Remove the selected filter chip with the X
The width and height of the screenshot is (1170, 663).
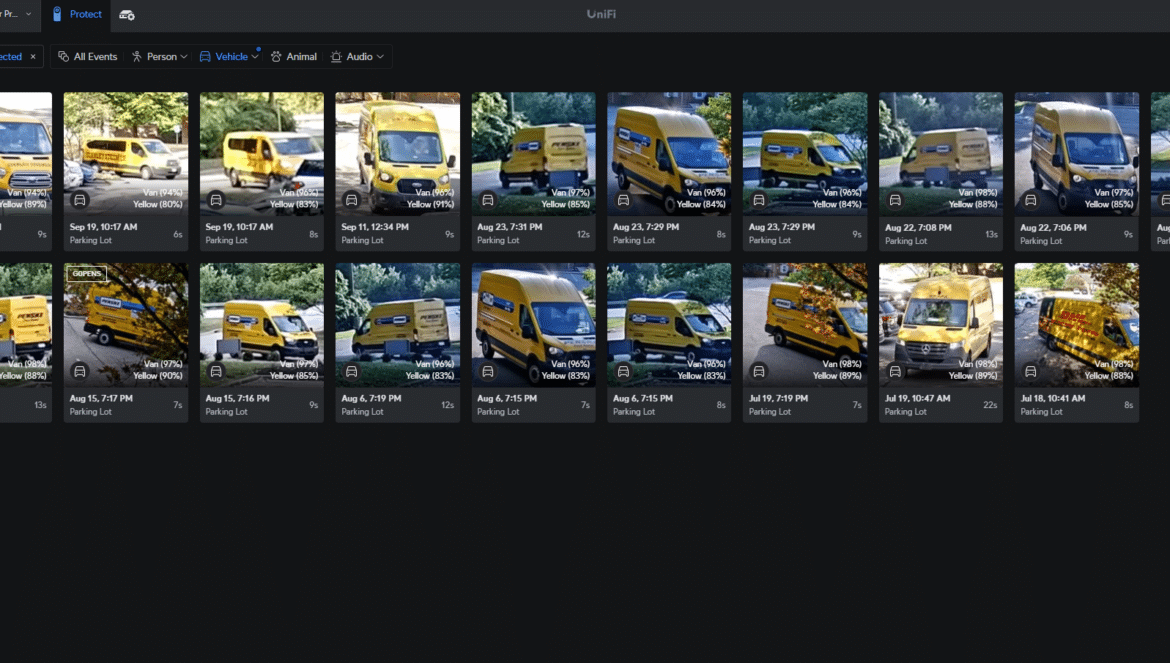click(33, 57)
